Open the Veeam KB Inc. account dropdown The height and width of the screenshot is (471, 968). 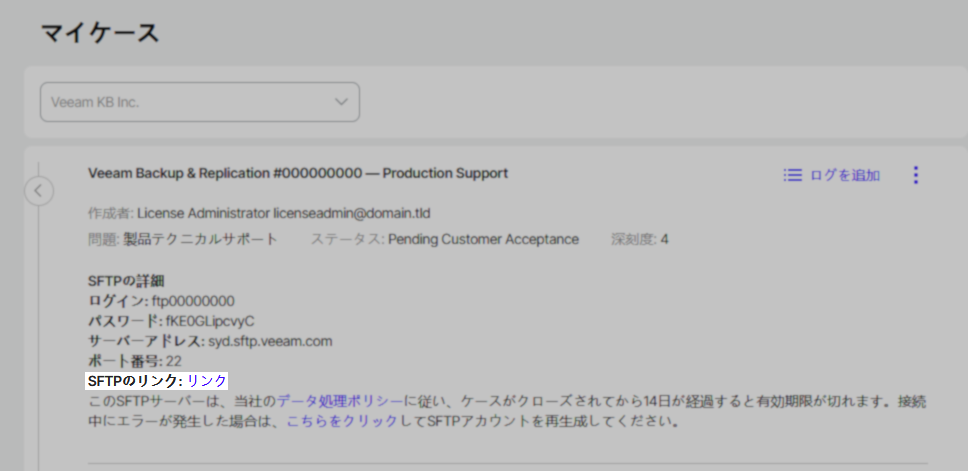click(199, 102)
